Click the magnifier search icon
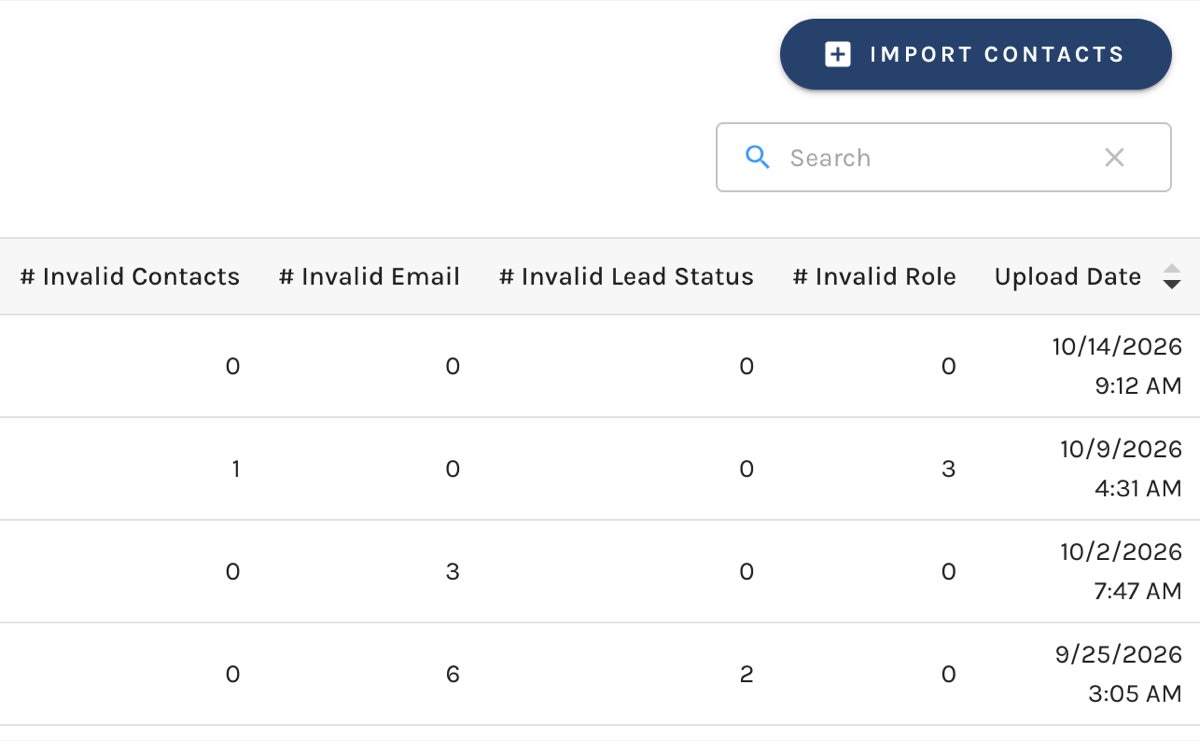1200x741 pixels. 758,157
